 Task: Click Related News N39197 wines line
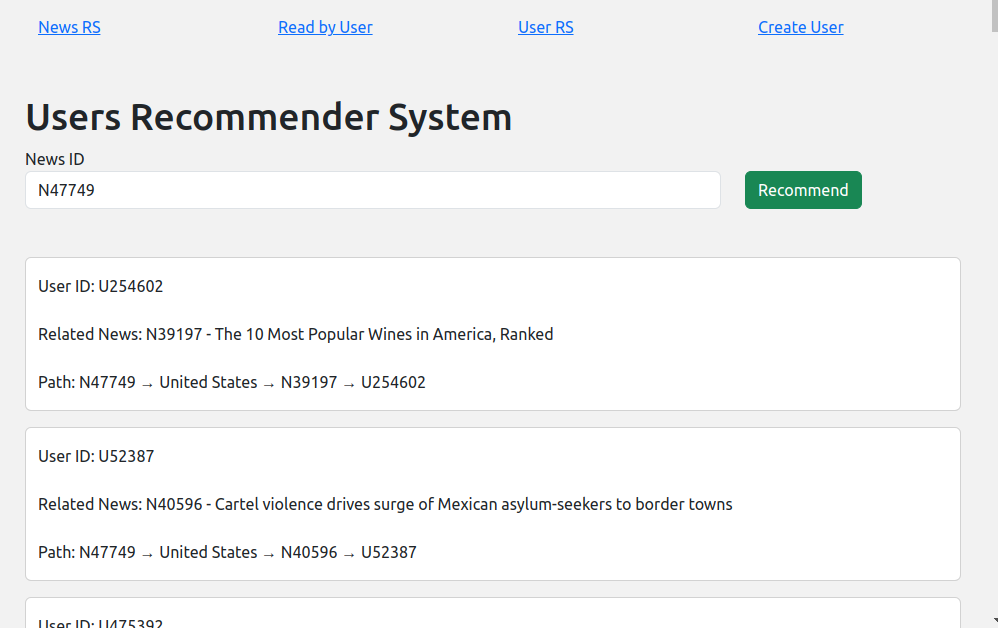(x=295, y=334)
